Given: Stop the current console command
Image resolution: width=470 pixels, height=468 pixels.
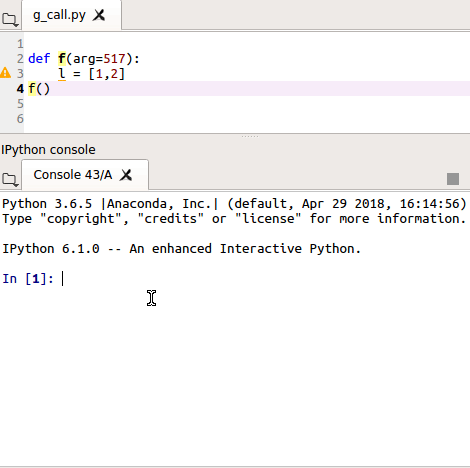Looking at the screenshot, I should (x=453, y=179).
